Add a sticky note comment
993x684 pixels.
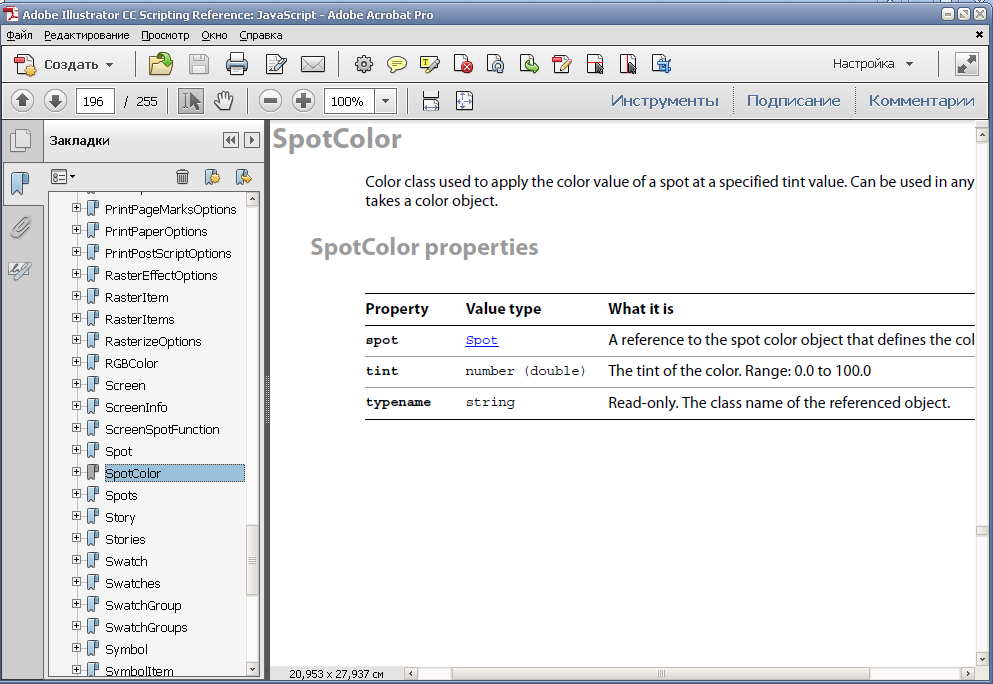(x=397, y=64)
